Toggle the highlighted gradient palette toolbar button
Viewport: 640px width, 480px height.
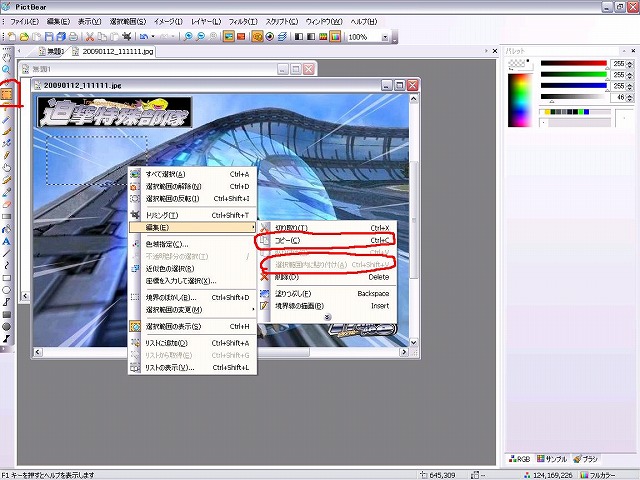tap(335, 37)
